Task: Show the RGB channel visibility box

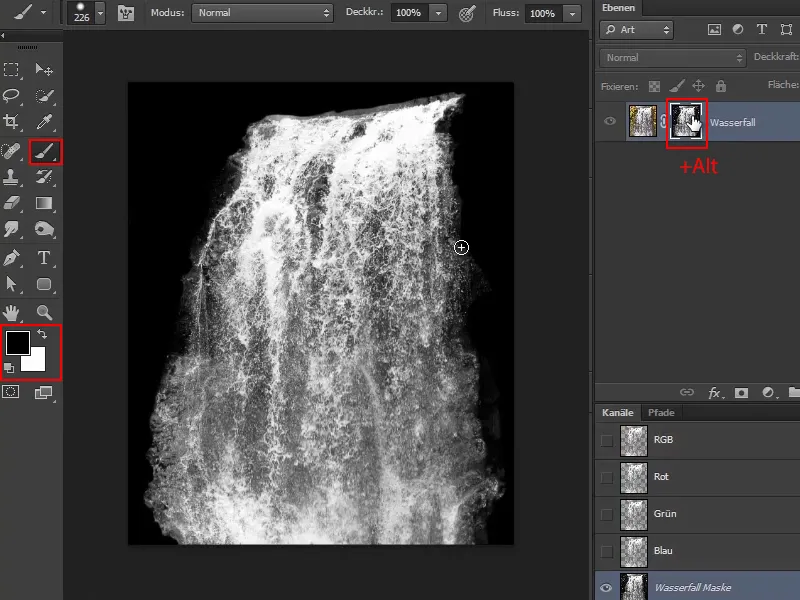Action: 607,440
